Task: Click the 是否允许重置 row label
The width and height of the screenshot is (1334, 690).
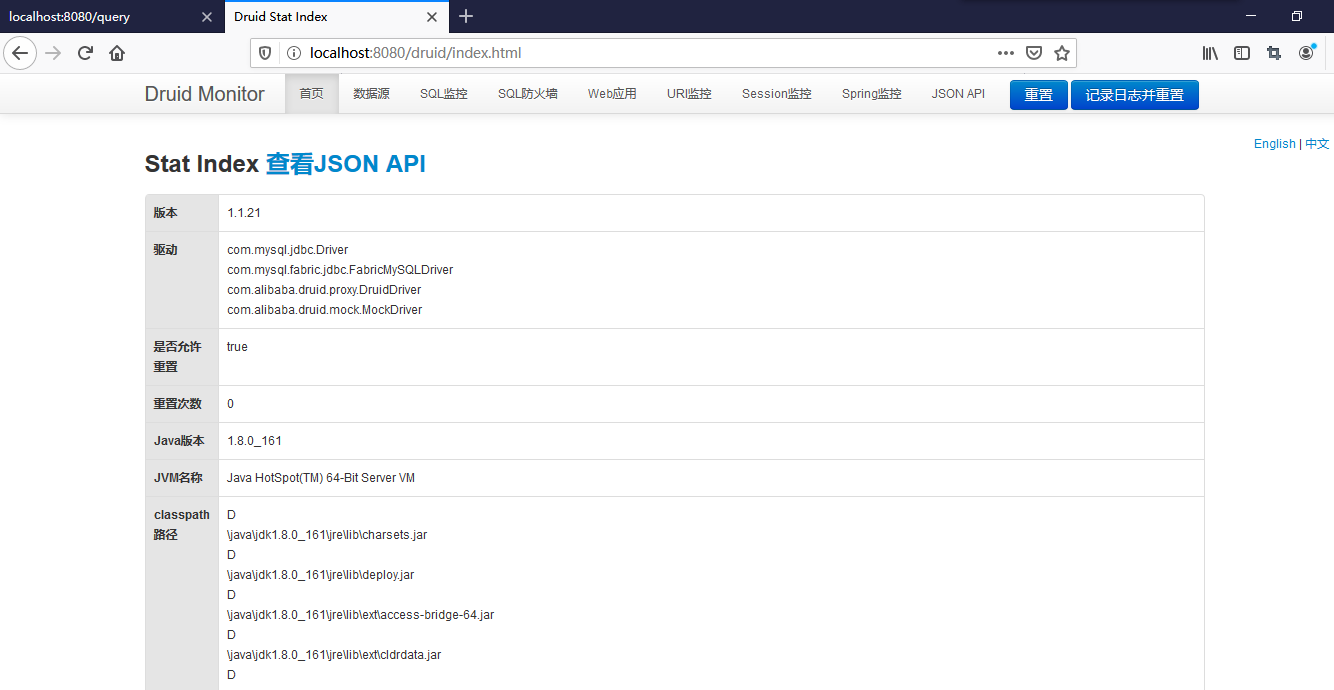Action: tap(177, 357)
